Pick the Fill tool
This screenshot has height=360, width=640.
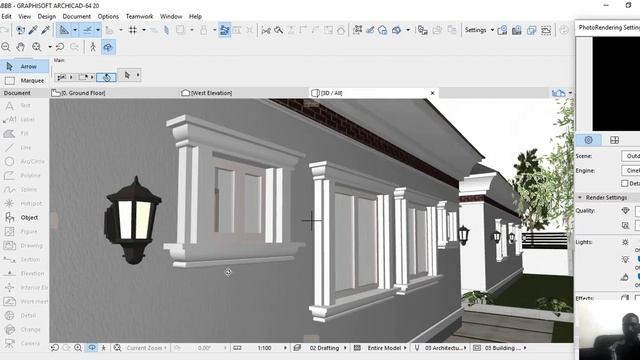24,133
